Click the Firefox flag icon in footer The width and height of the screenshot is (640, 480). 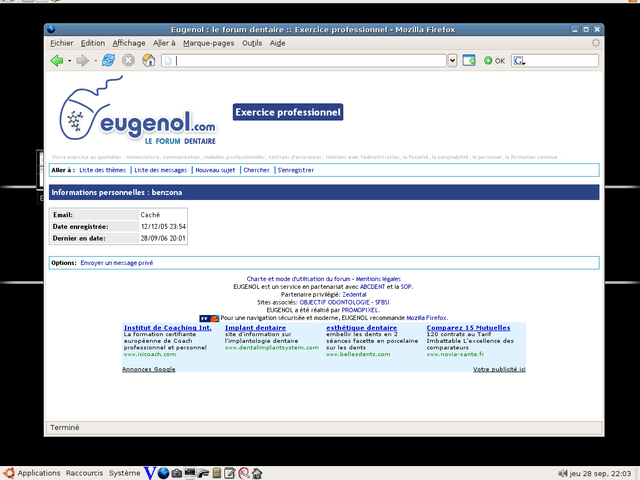point(209,318)
